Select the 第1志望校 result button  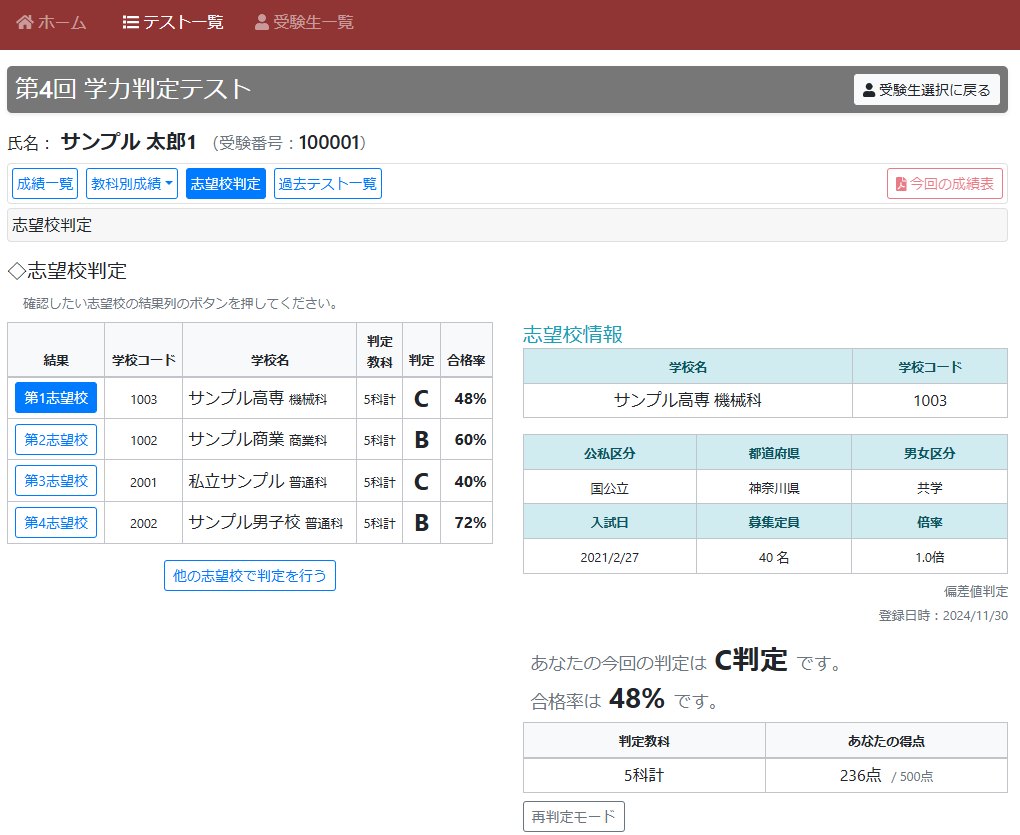[x=56, y=398]
